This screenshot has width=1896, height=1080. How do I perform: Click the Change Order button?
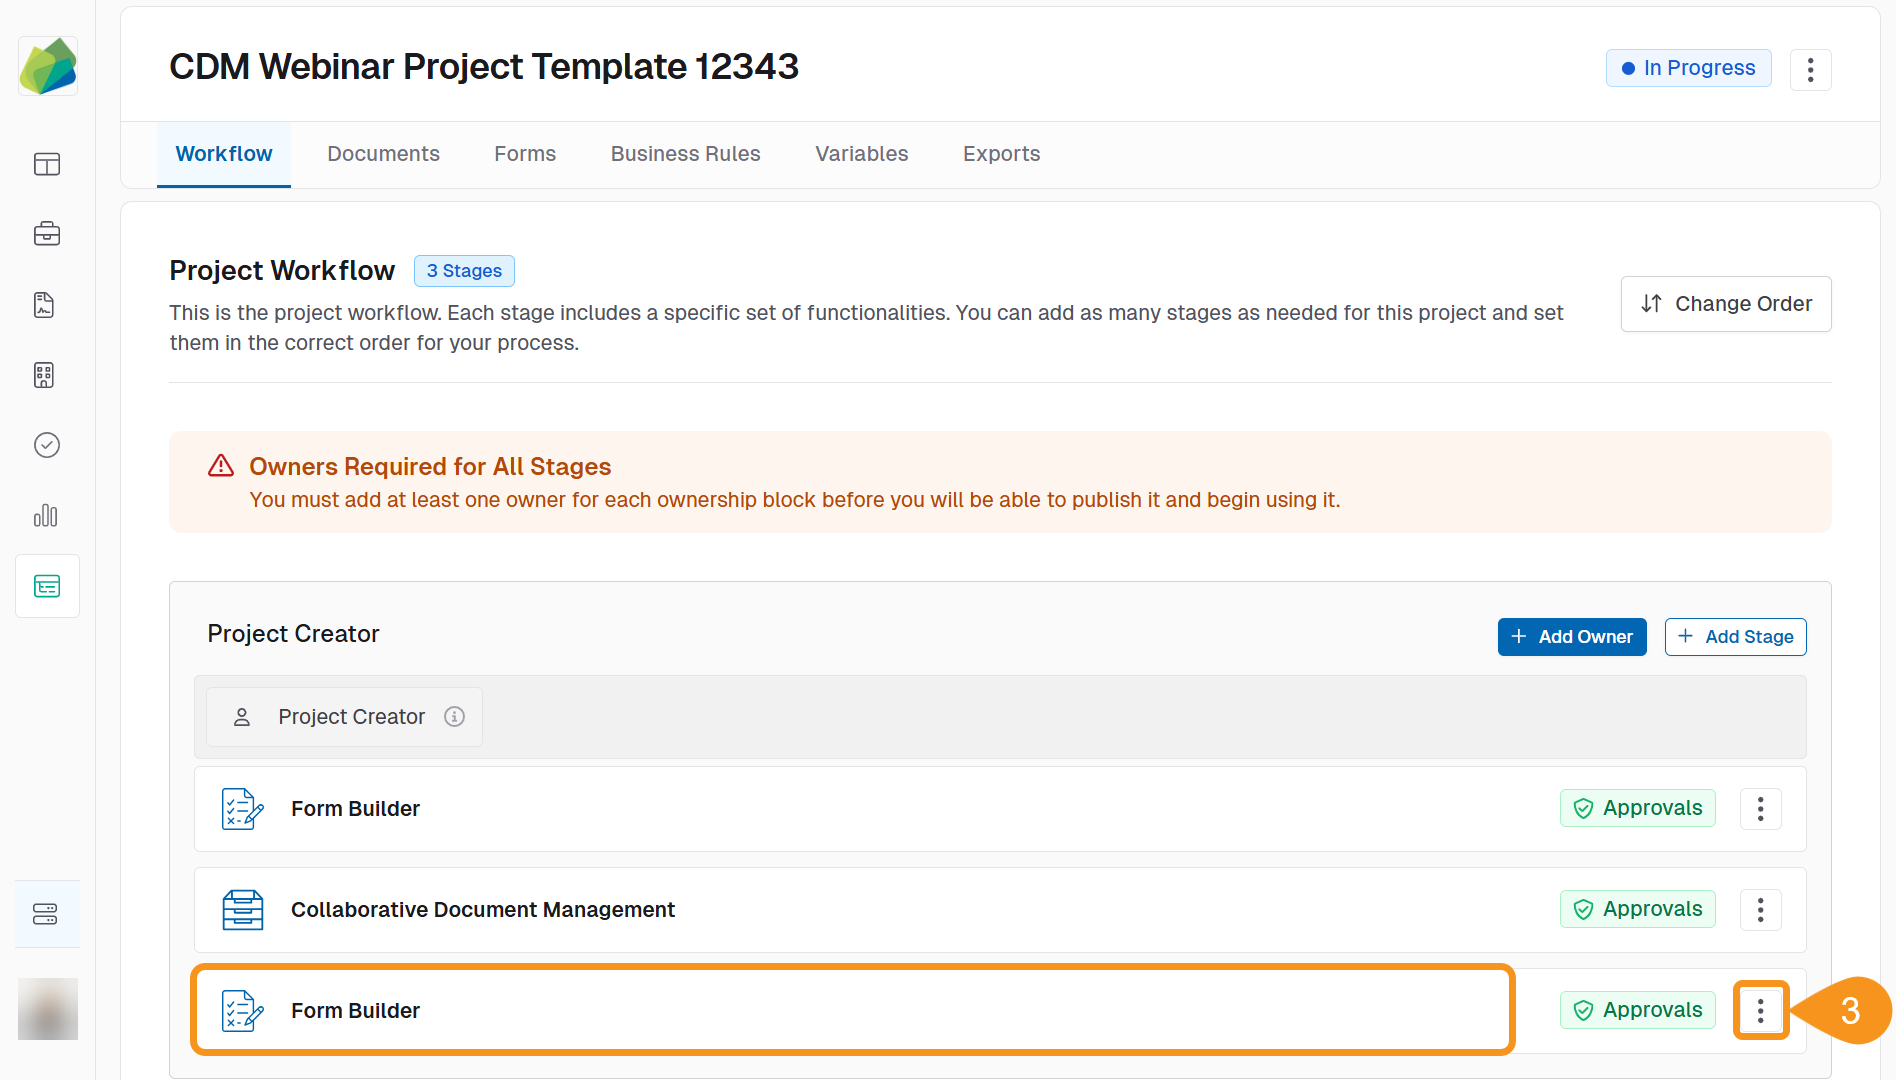[x=1725, y=304]
